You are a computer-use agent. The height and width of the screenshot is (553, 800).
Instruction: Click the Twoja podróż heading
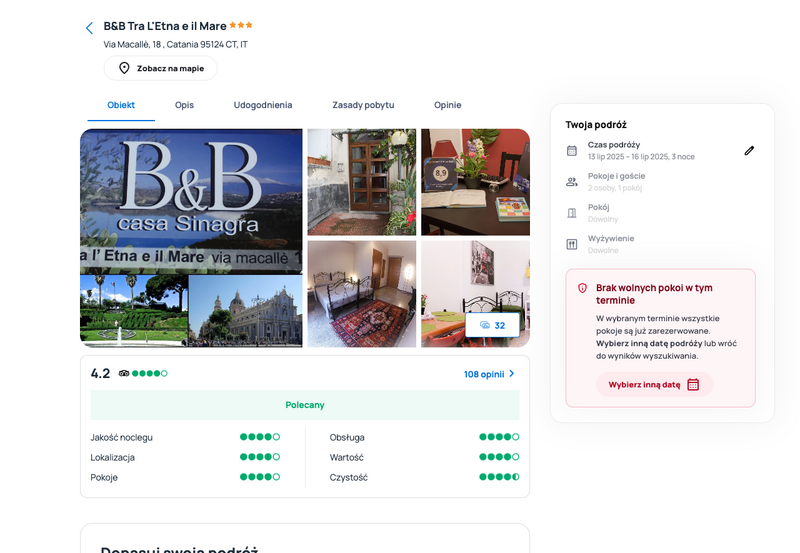click(596, 125)
